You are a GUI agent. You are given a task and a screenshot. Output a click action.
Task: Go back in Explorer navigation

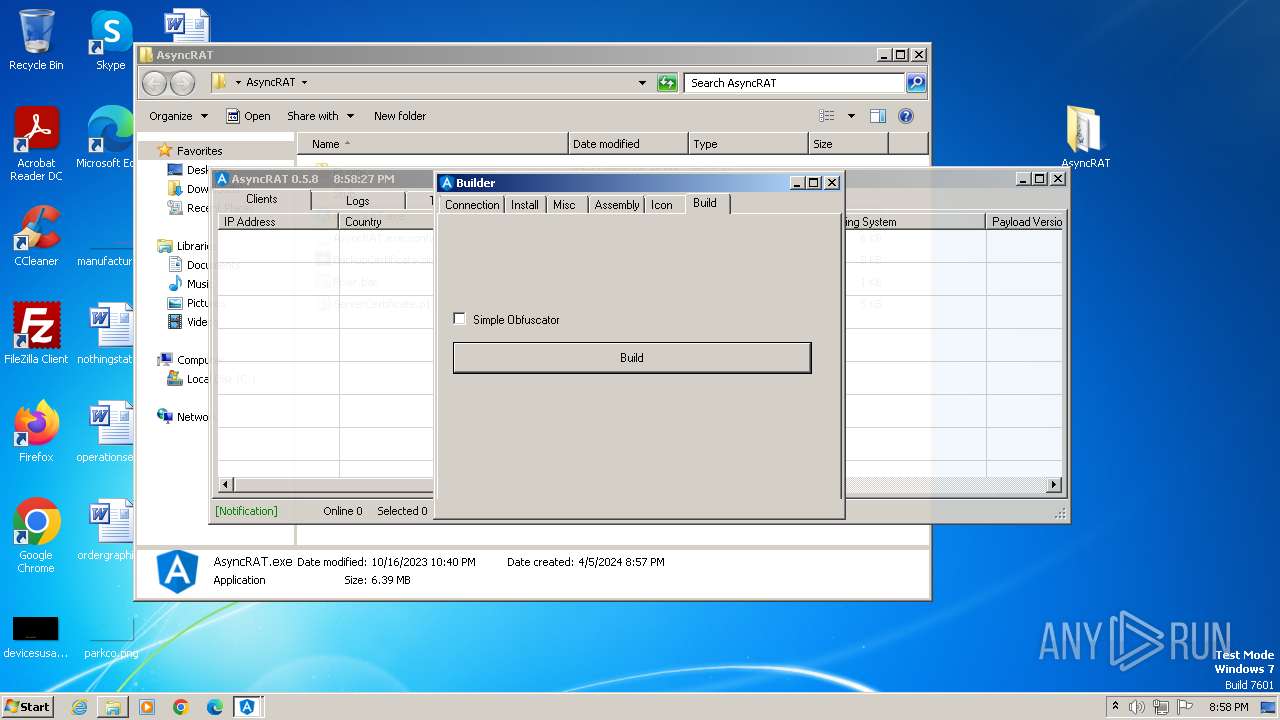coord(155,83)
